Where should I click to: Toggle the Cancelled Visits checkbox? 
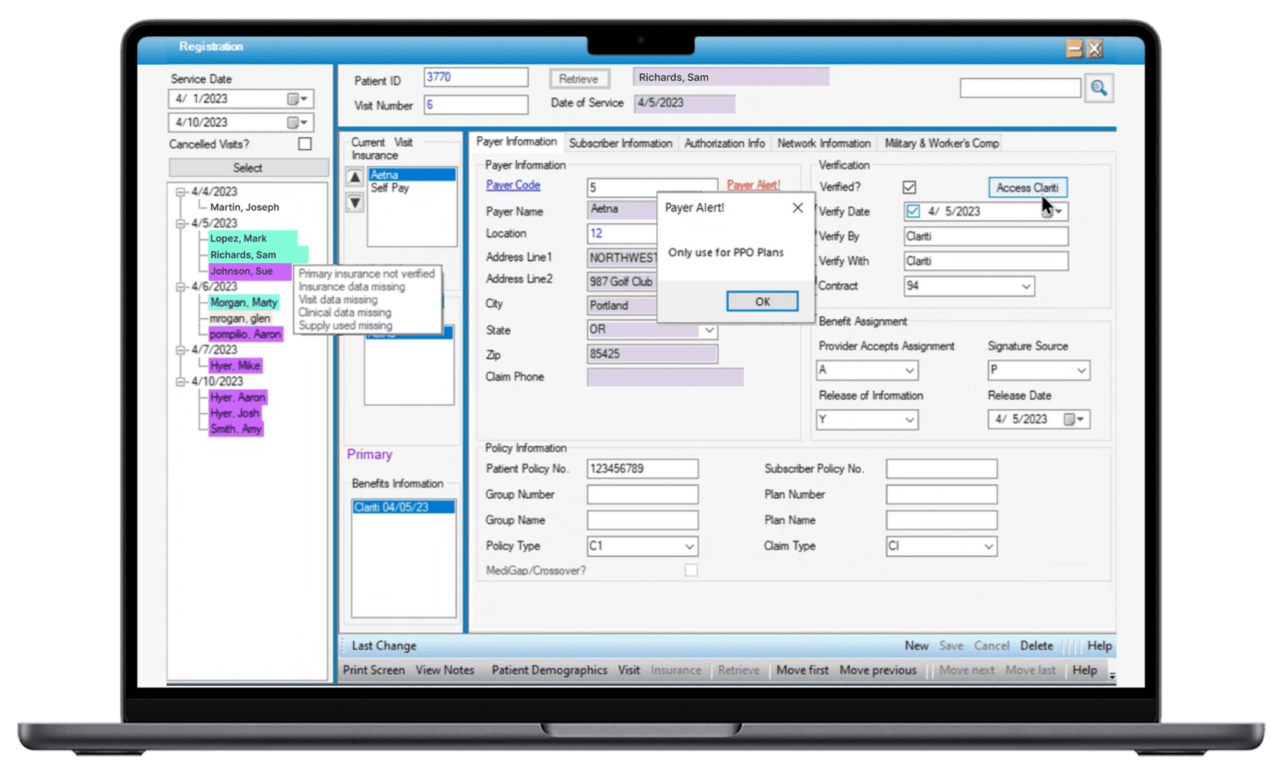[305, 144]
